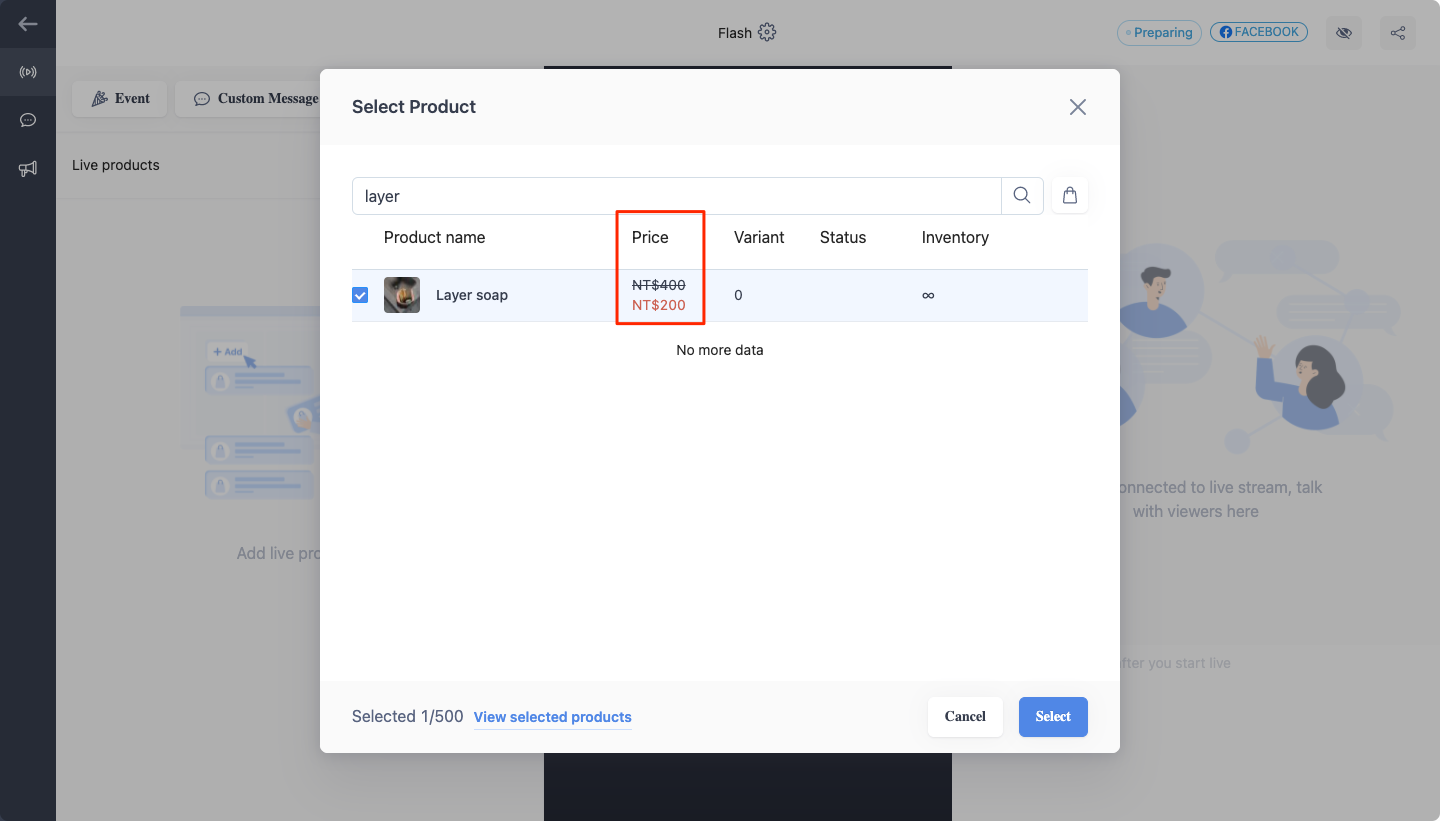The height and width of the screenshot is (821, 1440).
Task: Click the Live products heading
Action: (116, 165)
